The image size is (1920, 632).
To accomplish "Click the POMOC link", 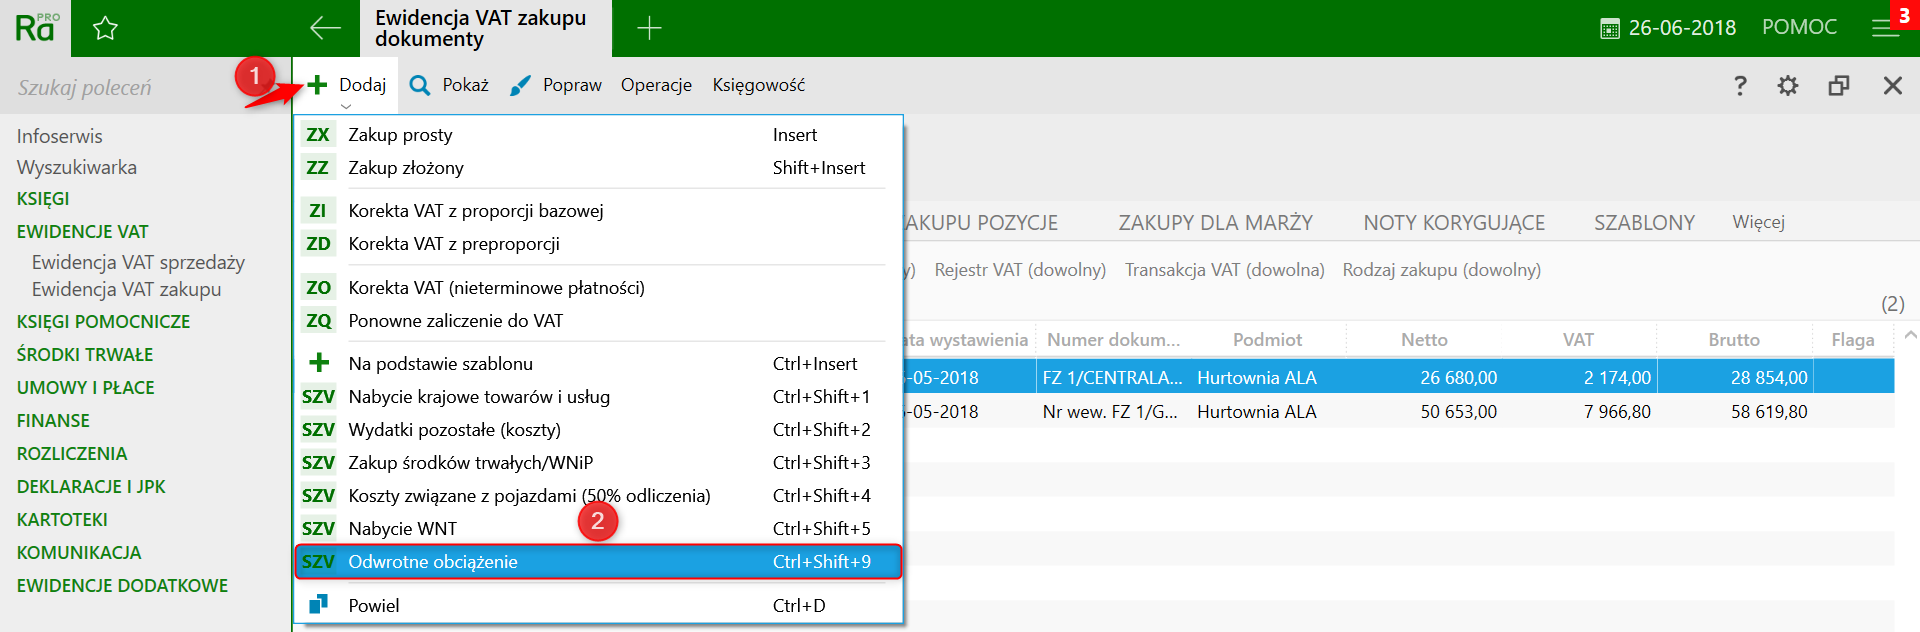I will [x=1799, y=27].
